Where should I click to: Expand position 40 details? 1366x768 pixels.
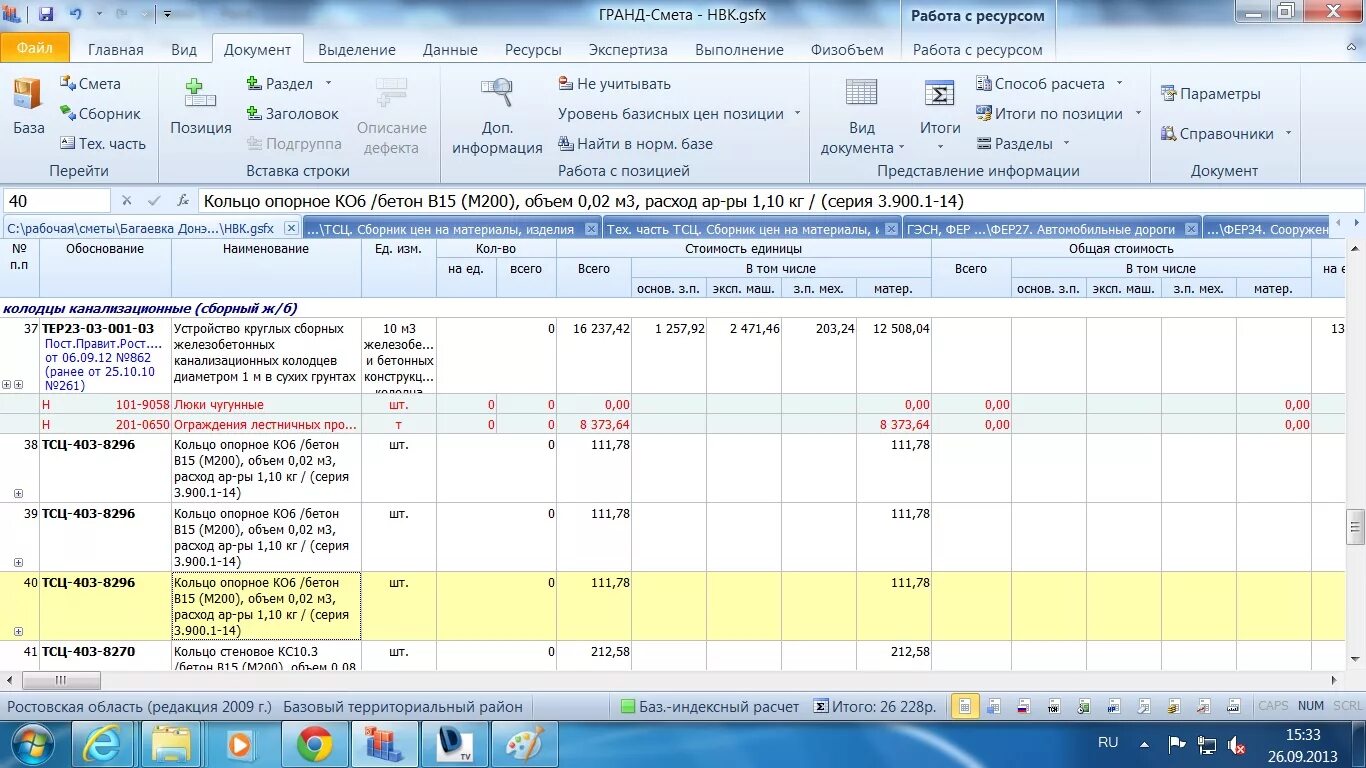coord(18,631)
